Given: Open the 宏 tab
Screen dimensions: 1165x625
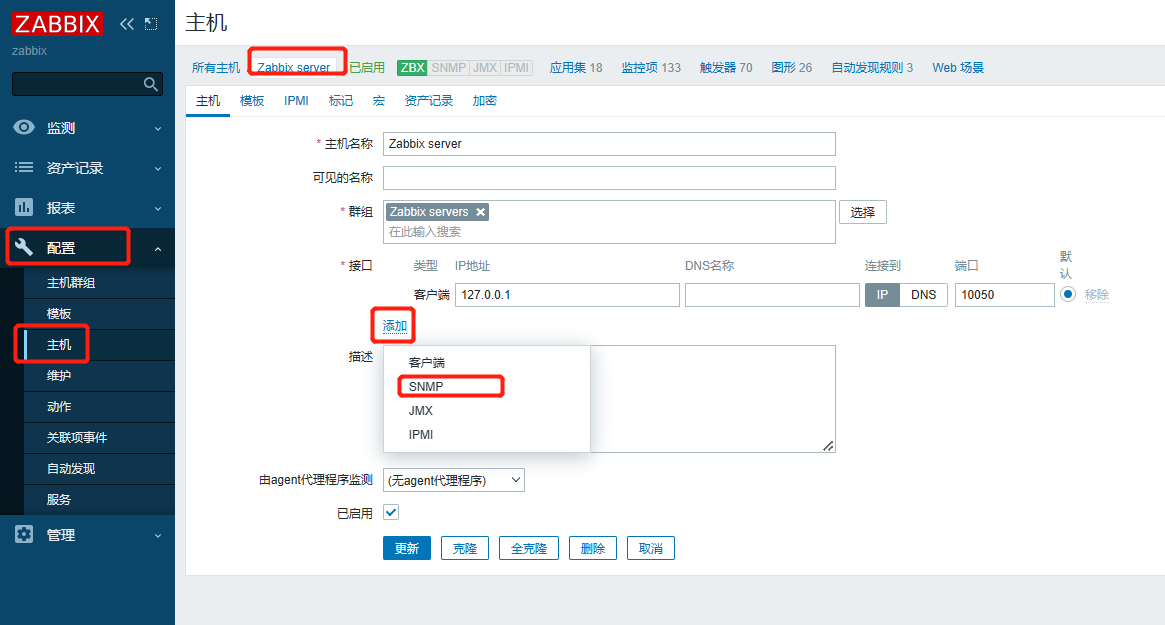Looking at the screenshot, I should (379, 100).
